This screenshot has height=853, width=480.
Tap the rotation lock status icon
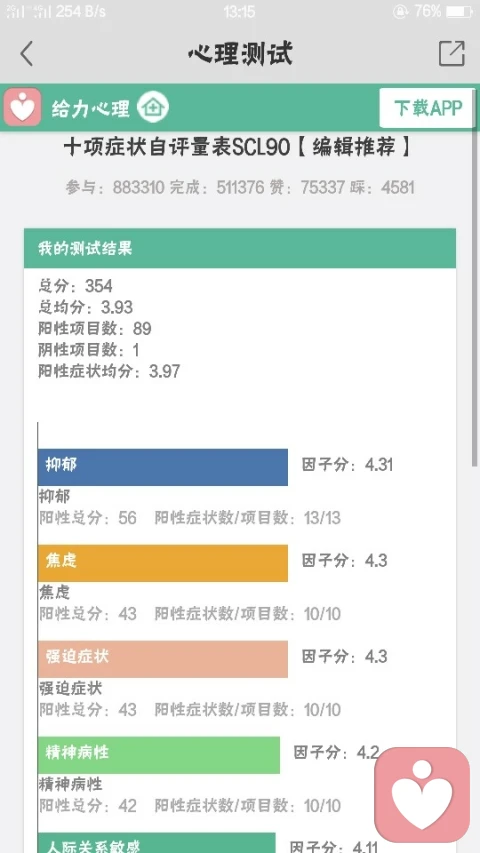coord(401,11)
